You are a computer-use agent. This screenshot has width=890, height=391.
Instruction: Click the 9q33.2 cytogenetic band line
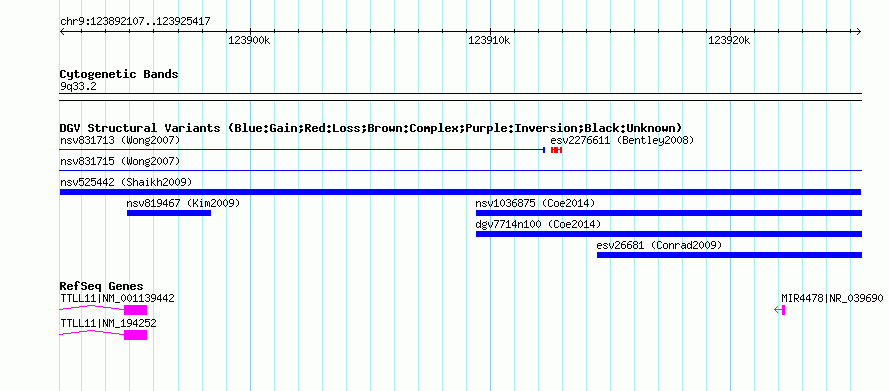click(x=460, y=96)
